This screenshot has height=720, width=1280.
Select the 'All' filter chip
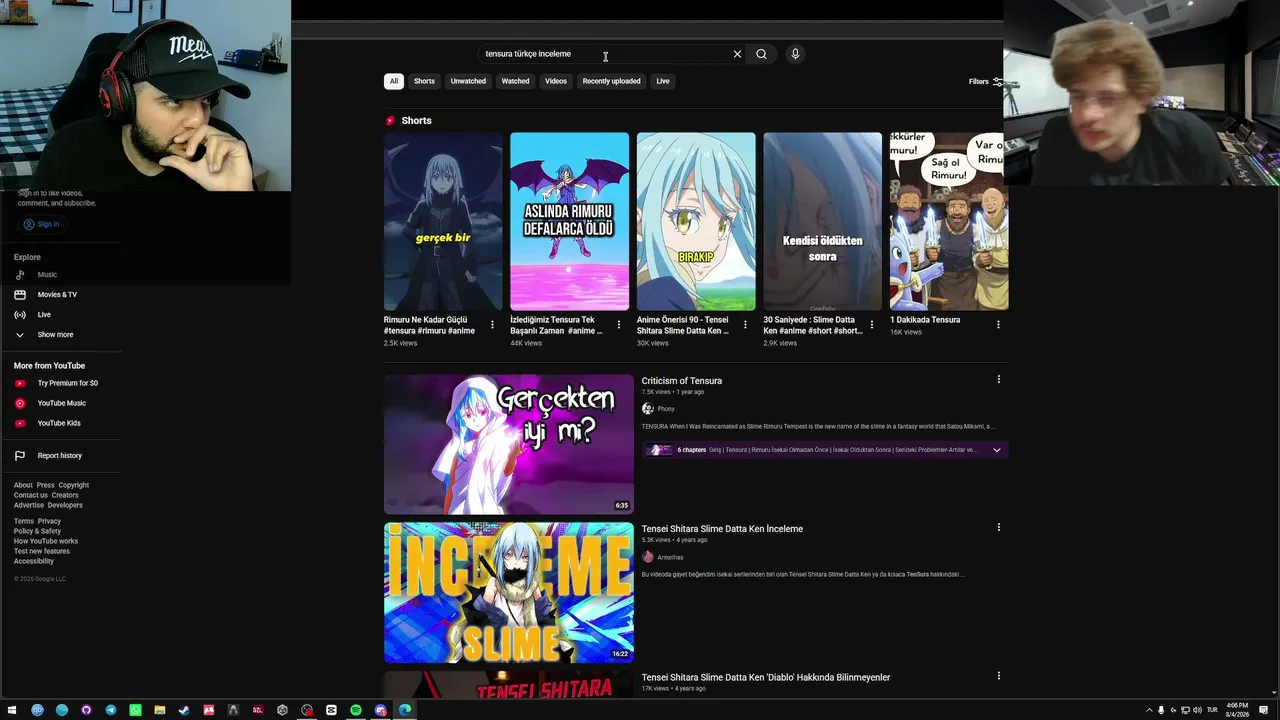click(x=394, y=81)
